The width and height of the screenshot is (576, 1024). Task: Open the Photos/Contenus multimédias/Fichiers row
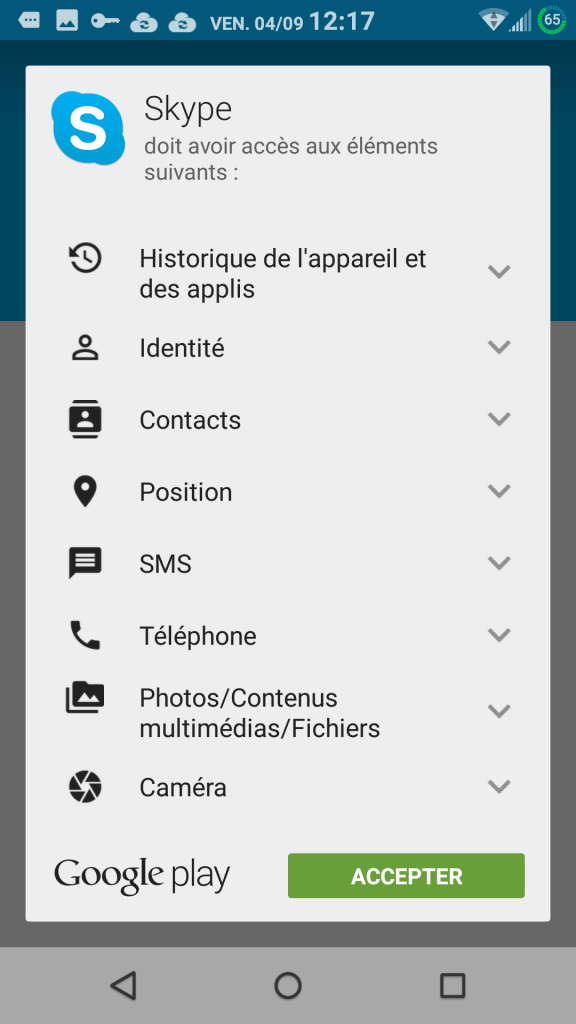click(x=288, y=712)
